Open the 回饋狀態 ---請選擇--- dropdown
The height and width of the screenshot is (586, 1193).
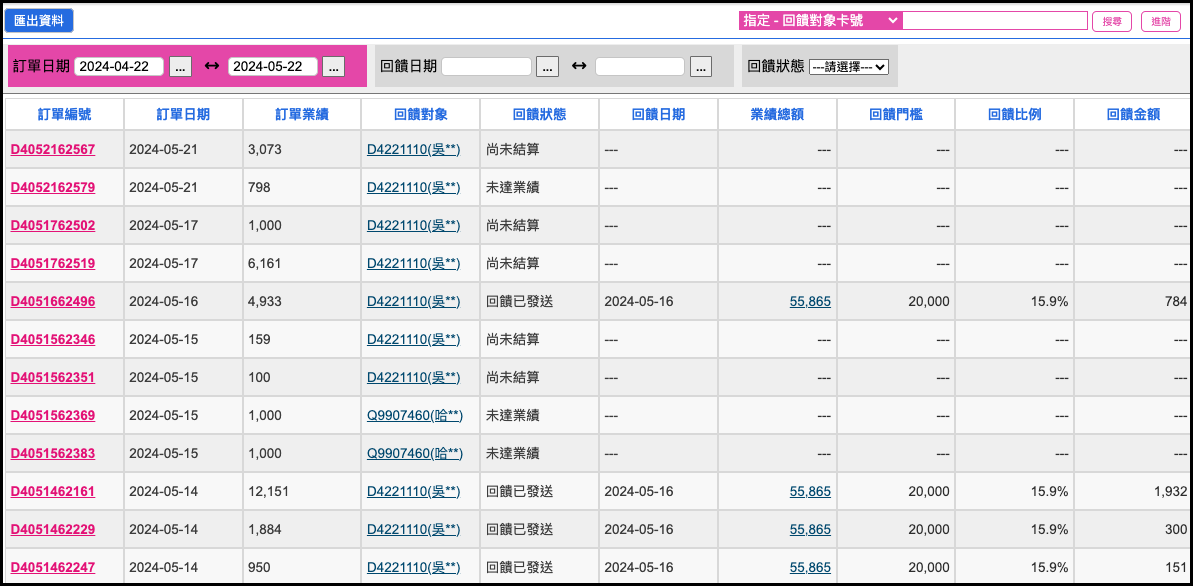pyautogui.click(x=848, y=67)
